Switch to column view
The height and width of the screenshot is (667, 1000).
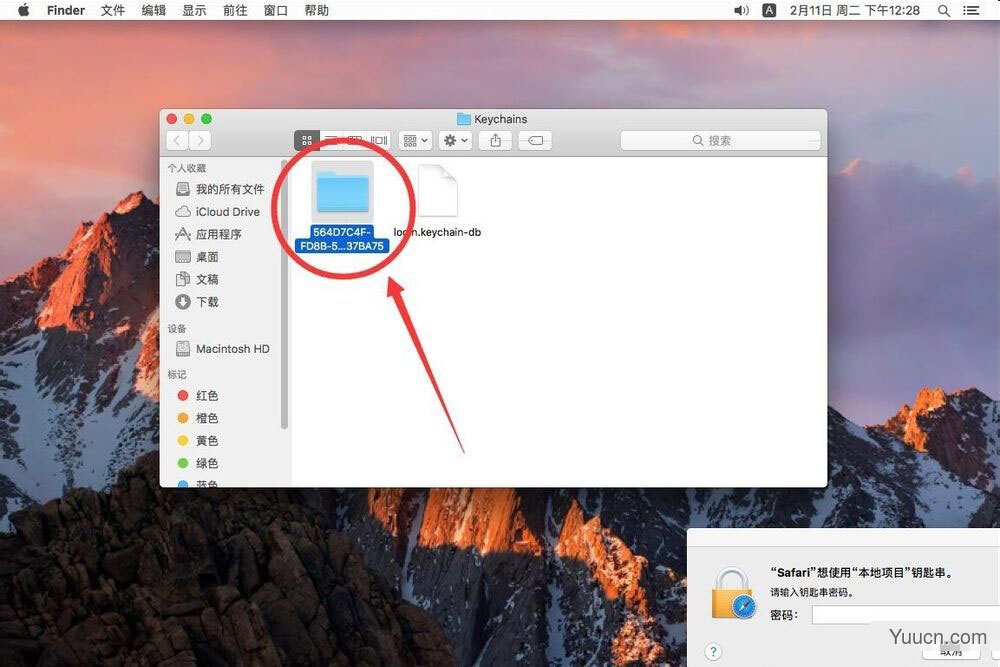pos(355,140)
